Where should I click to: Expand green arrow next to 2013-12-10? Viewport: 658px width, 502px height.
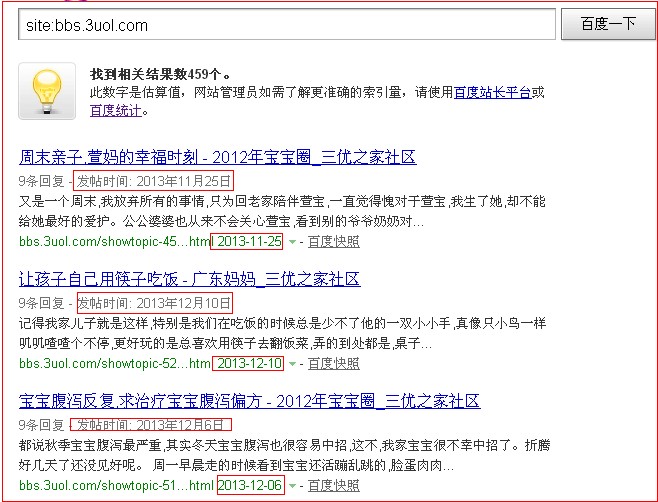click(292, 363)
